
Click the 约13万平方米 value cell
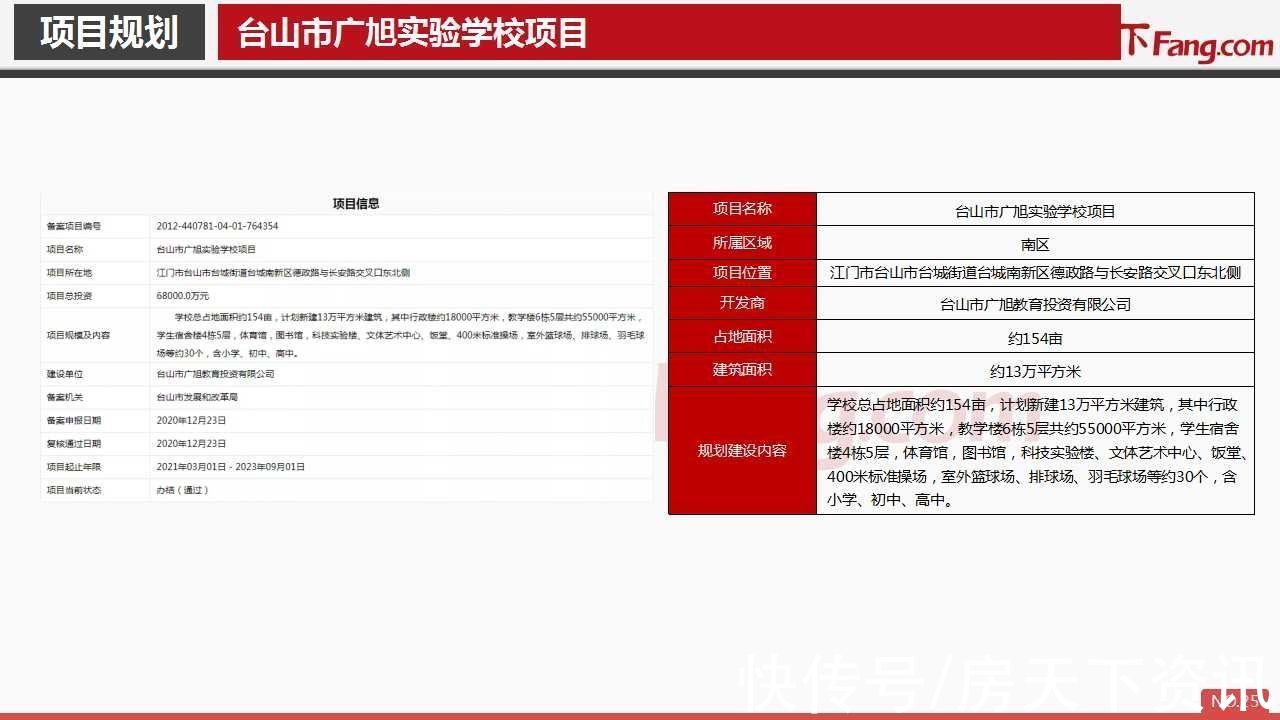pyautogui.click(x=1035, y=371)
